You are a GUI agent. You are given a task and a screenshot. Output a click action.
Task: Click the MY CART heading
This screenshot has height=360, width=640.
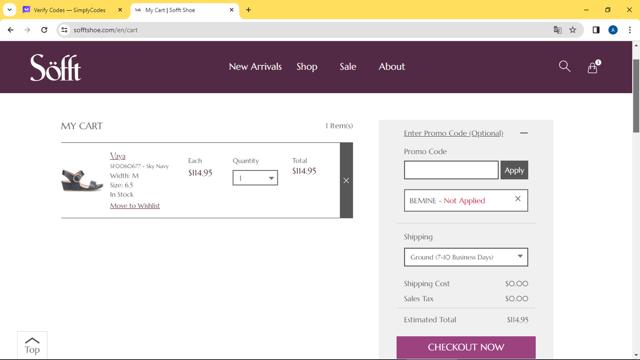coord(82,126)
